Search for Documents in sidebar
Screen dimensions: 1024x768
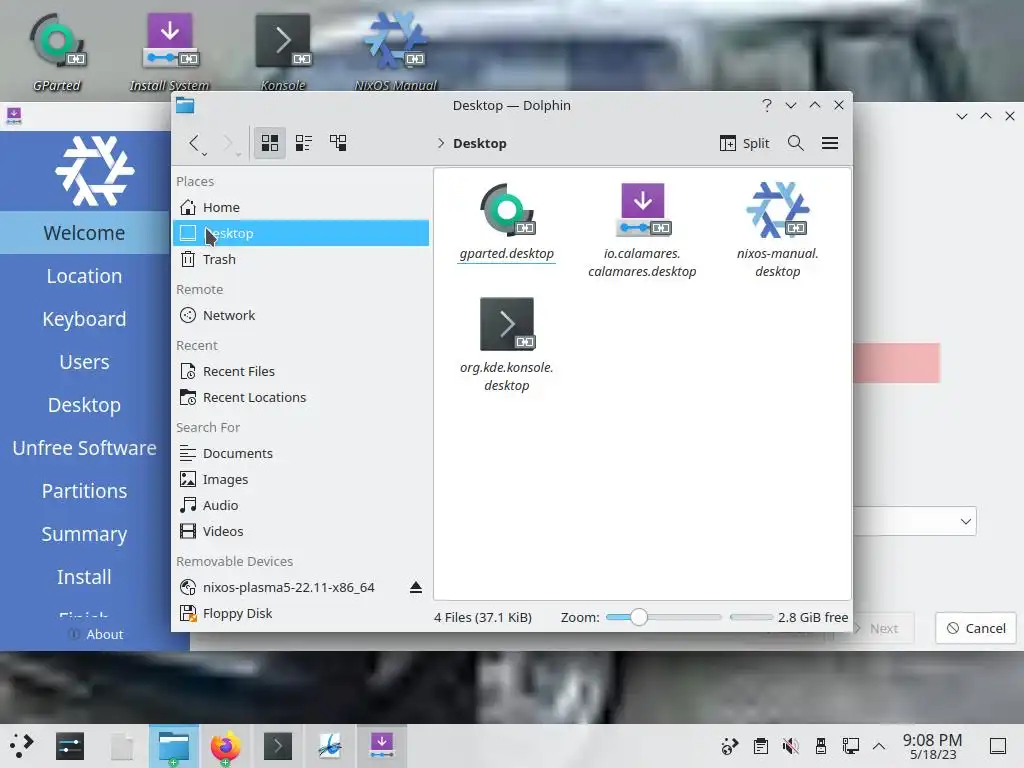click(301, 453)
